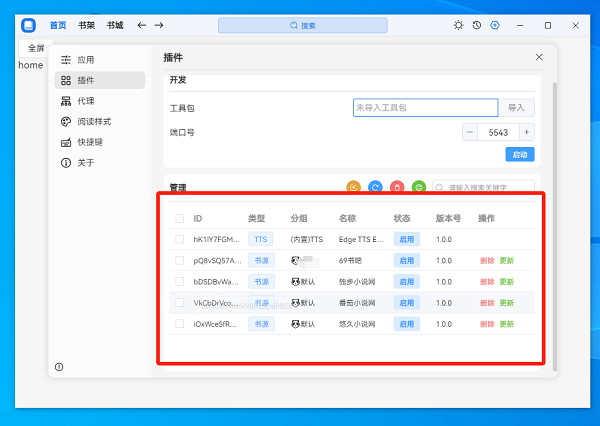
Task: Open the 关于 section
Action: tap(100, 163)
